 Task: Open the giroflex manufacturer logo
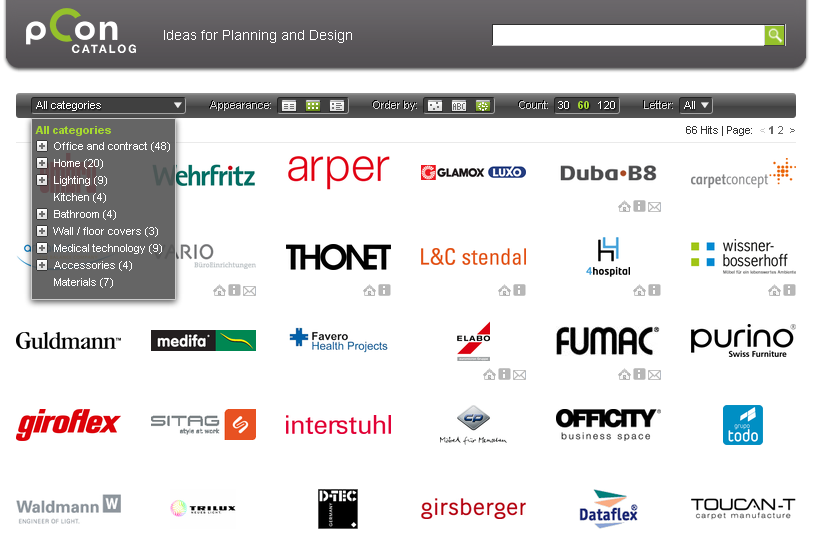point(68,425)
